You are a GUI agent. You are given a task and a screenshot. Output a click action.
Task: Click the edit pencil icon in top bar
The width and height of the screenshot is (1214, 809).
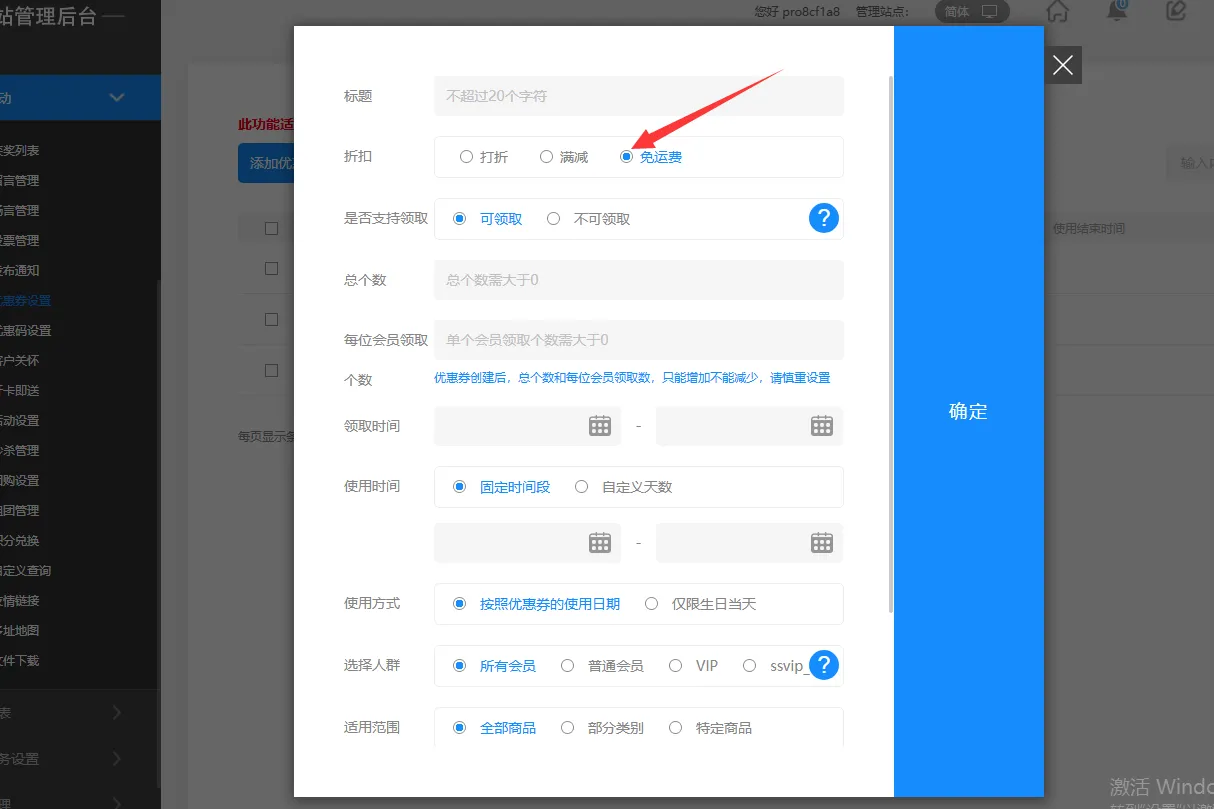click(1176, 11)
